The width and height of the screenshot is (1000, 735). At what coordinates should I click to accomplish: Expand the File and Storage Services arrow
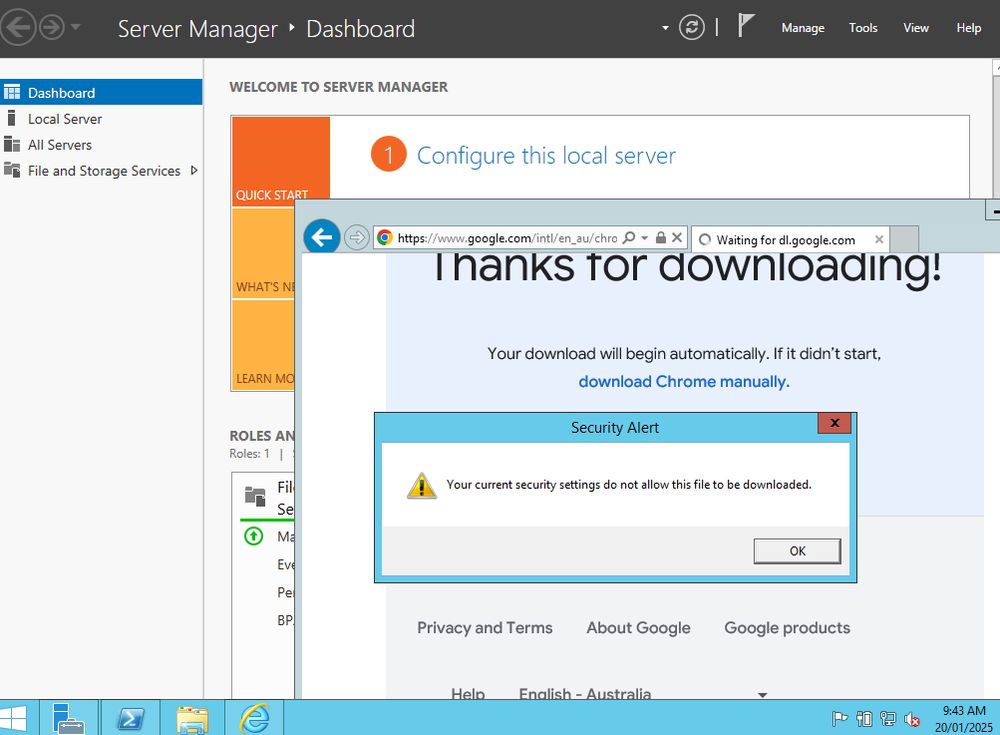pos(194,170)
